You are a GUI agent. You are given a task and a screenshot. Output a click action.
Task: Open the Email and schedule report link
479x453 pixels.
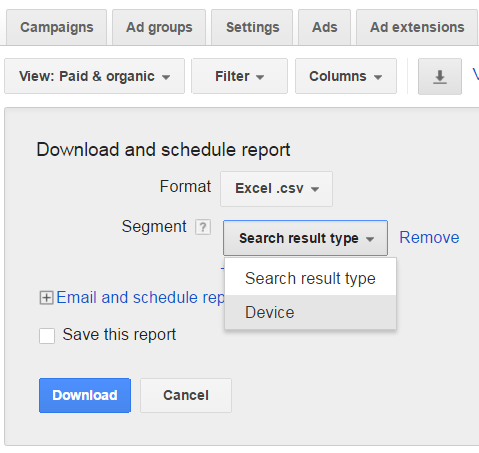[141, 297]
